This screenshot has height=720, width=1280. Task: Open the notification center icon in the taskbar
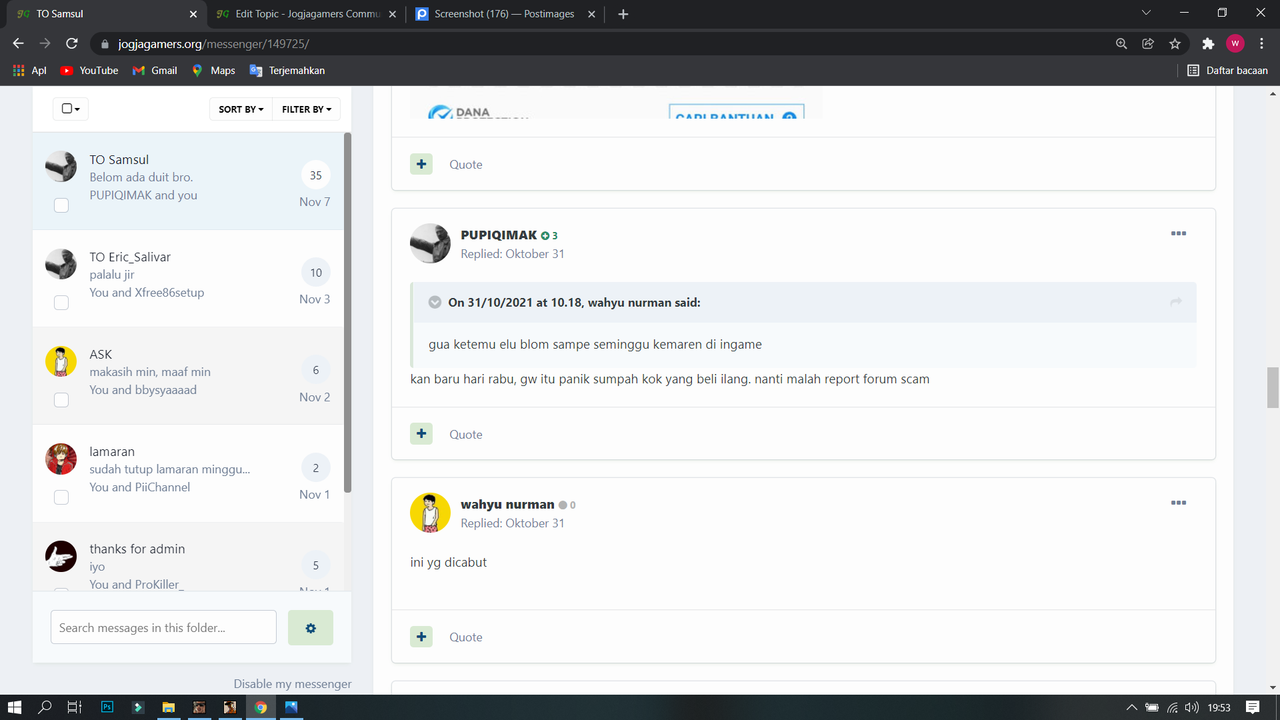[x=1253, y=707]
